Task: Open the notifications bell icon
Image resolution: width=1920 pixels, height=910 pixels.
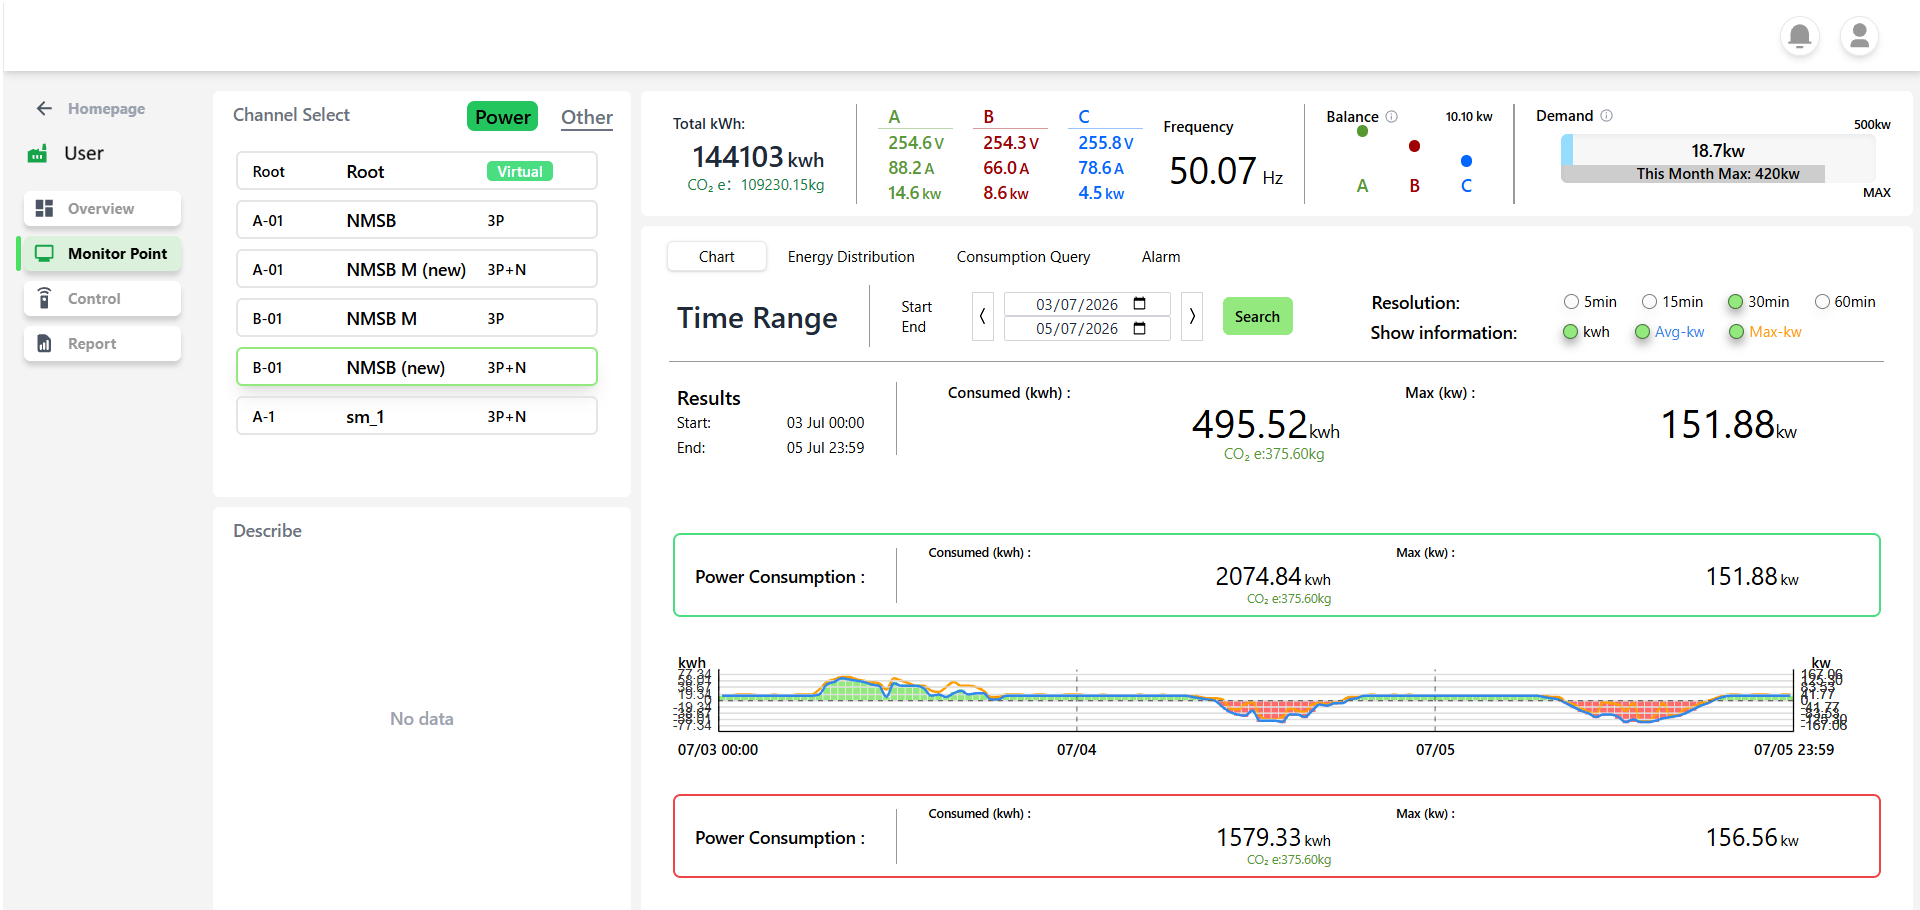Action: 1799,37
